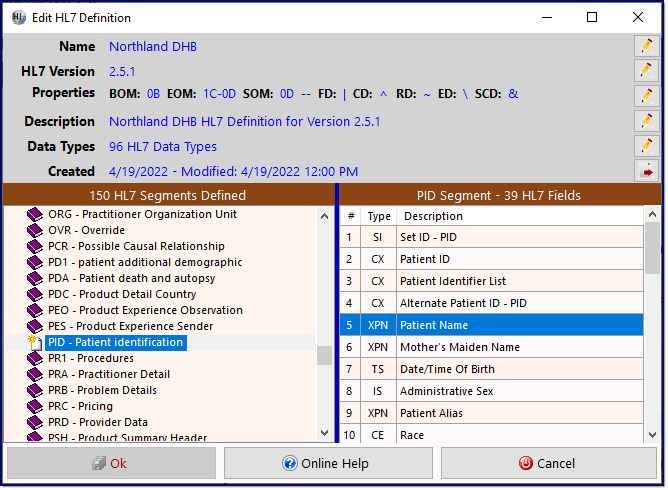This screenshot has width=668, height=490.
Task: Click segments list scroll down arrow
Action: [x=324, y=433]
